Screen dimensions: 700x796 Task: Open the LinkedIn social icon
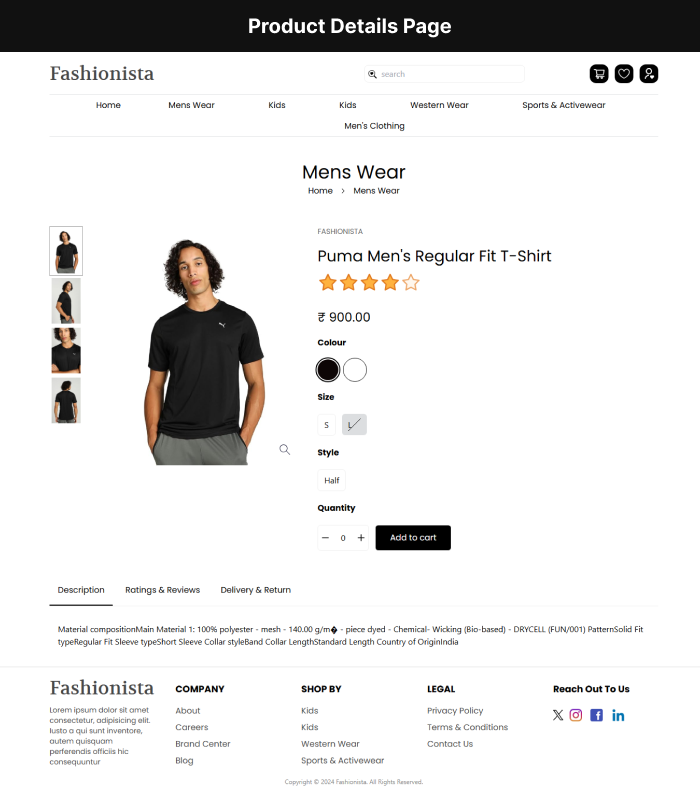(618, 715)
